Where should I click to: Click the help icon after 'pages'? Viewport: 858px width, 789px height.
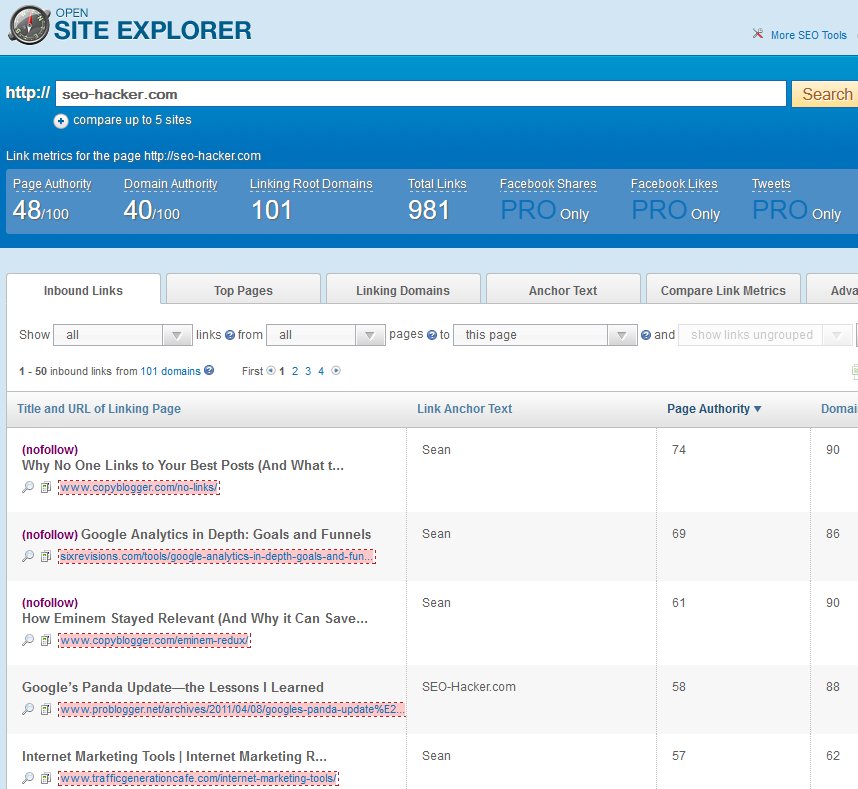pos(432,336)
